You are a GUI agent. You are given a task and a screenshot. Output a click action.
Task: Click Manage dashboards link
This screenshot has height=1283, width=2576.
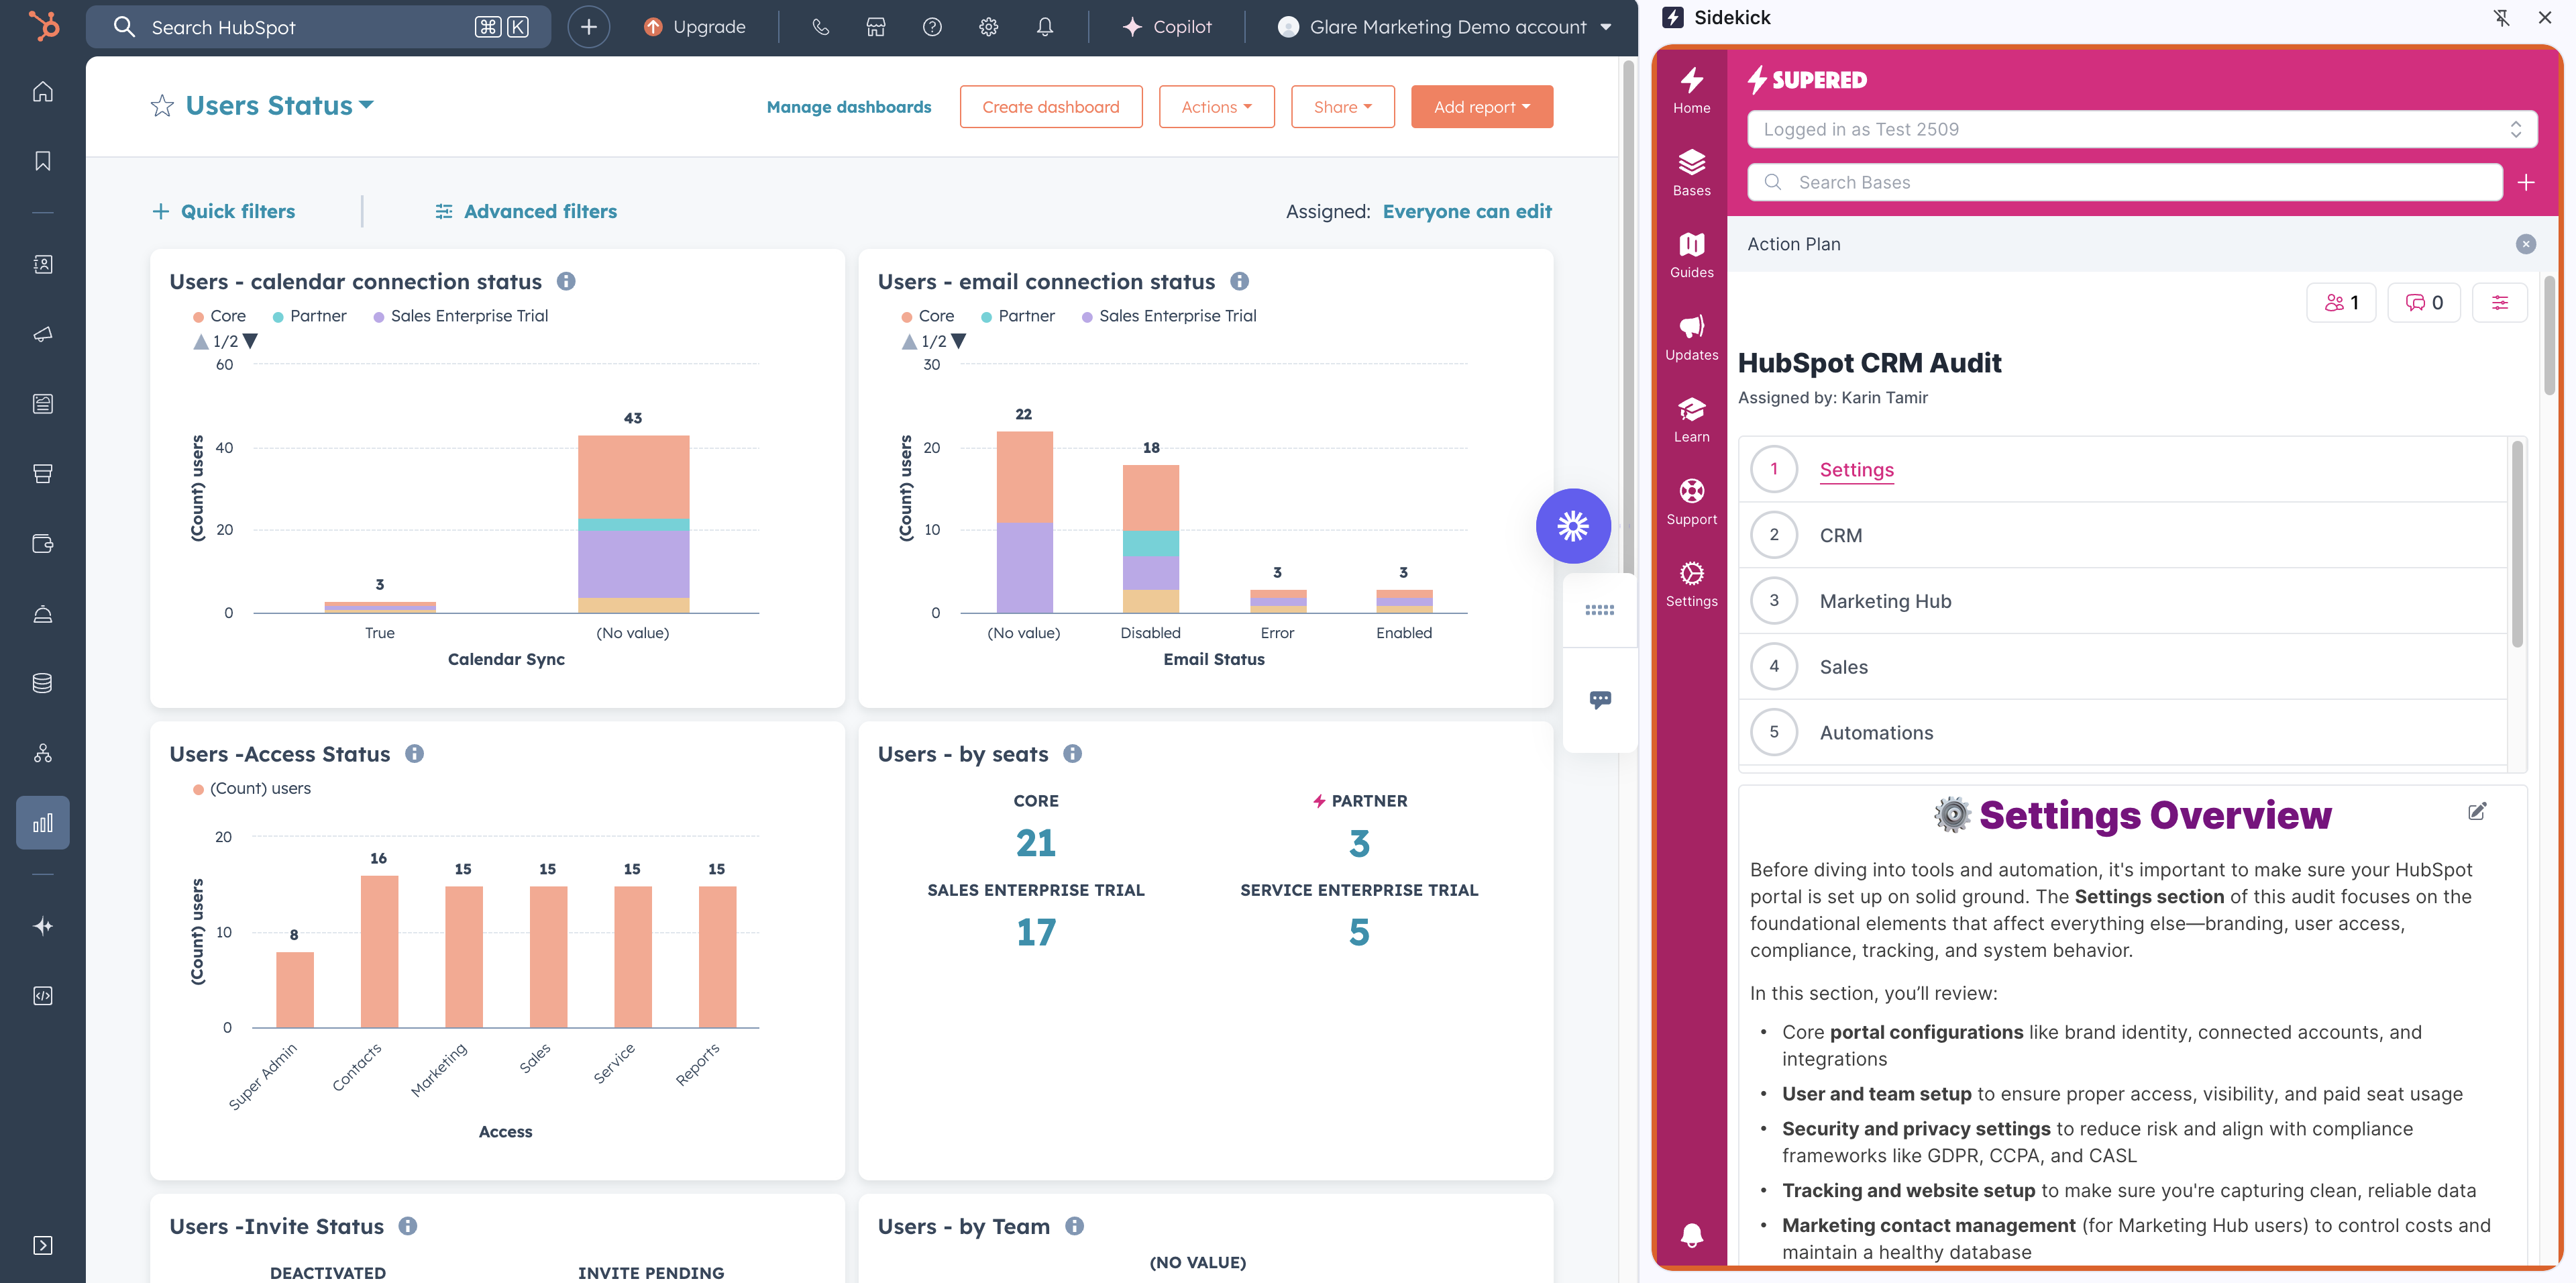tap(848, 107)
